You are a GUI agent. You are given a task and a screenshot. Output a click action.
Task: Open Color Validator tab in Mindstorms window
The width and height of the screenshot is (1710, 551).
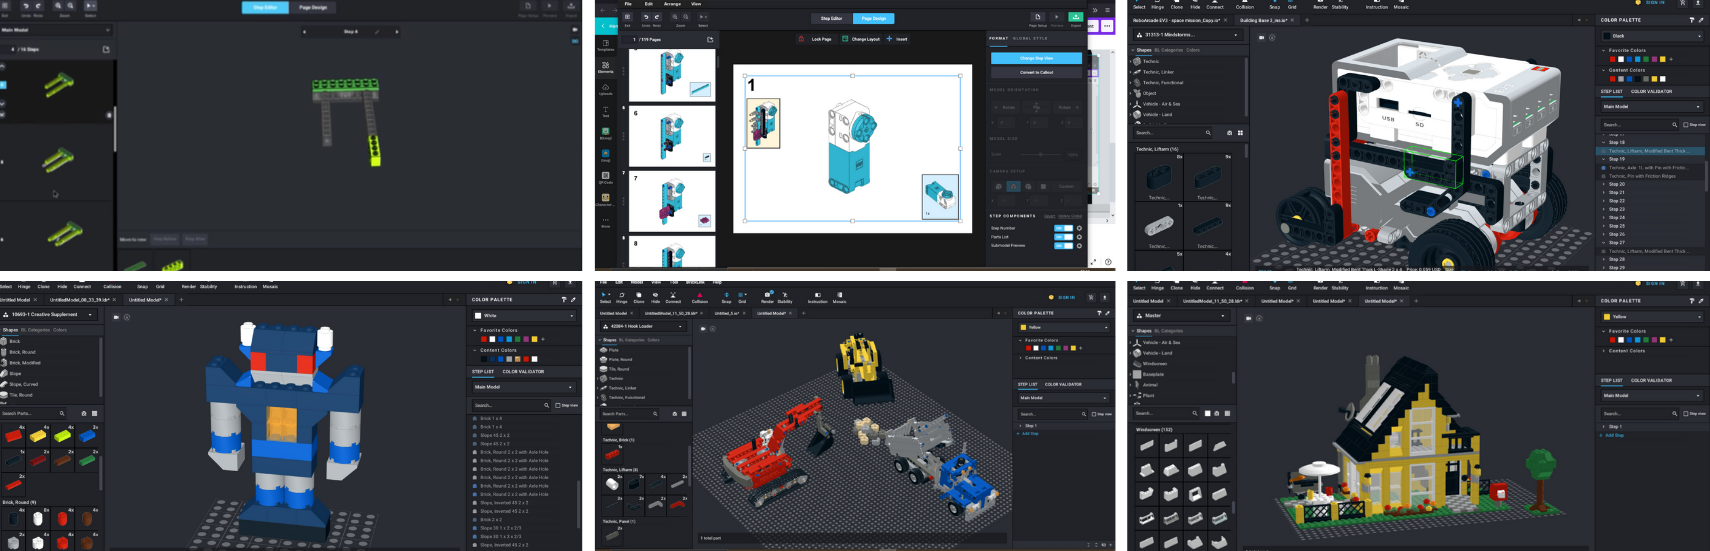click(x=1651, y=91)
